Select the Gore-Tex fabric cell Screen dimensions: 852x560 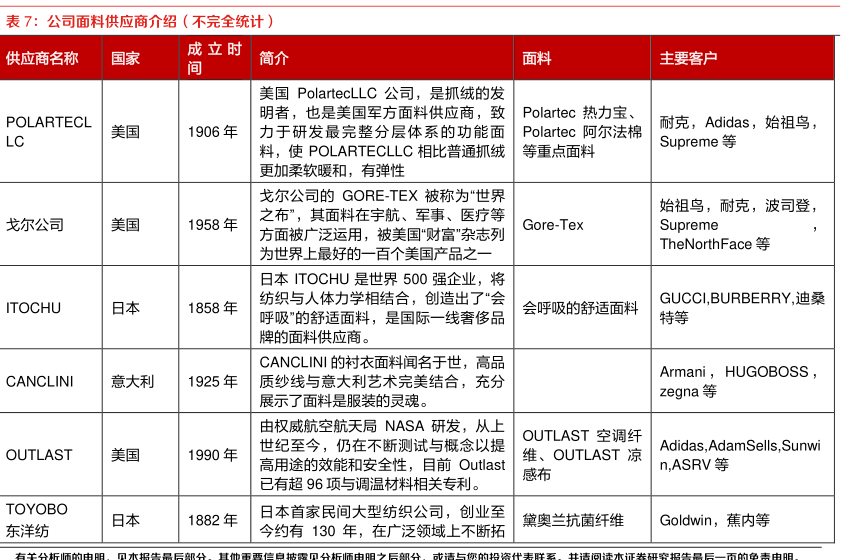tap(553, 225)
